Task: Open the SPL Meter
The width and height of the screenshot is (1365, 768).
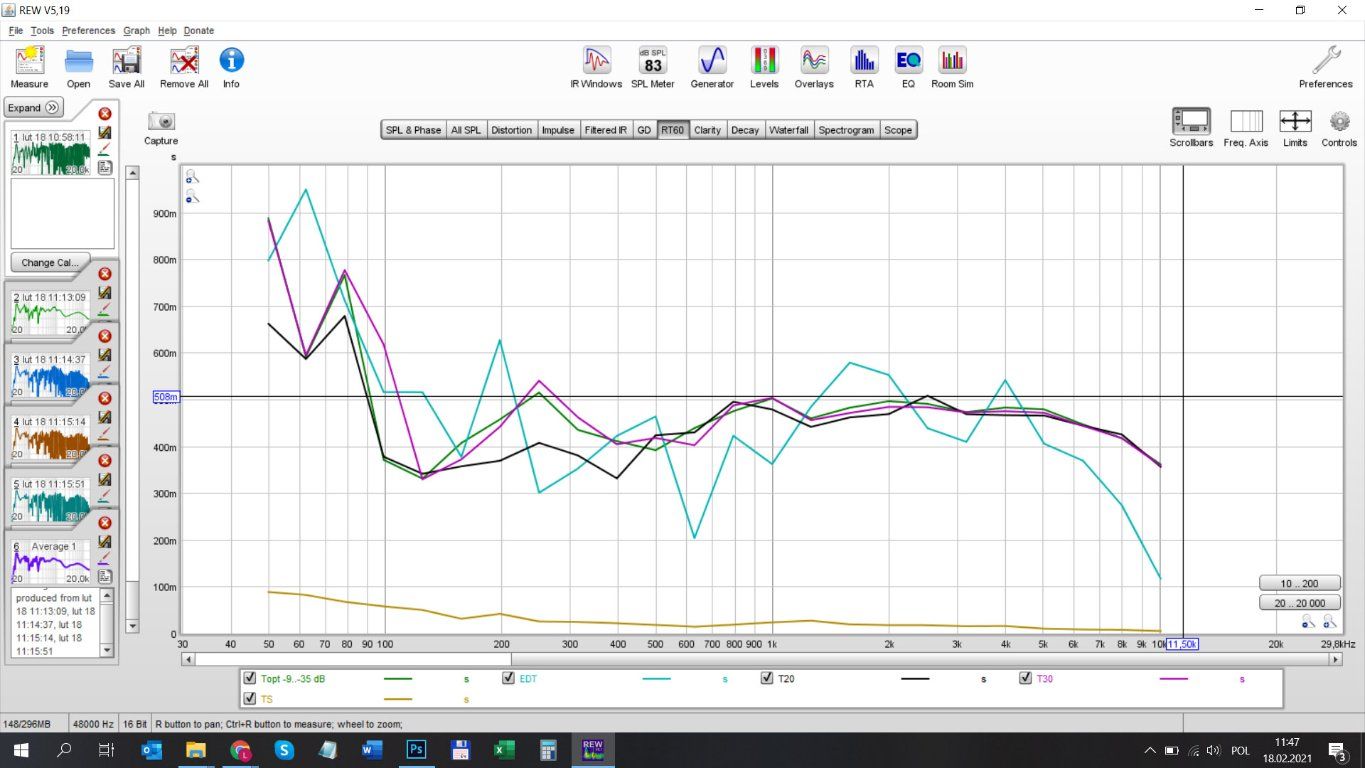Action: (x=653, y=67)
